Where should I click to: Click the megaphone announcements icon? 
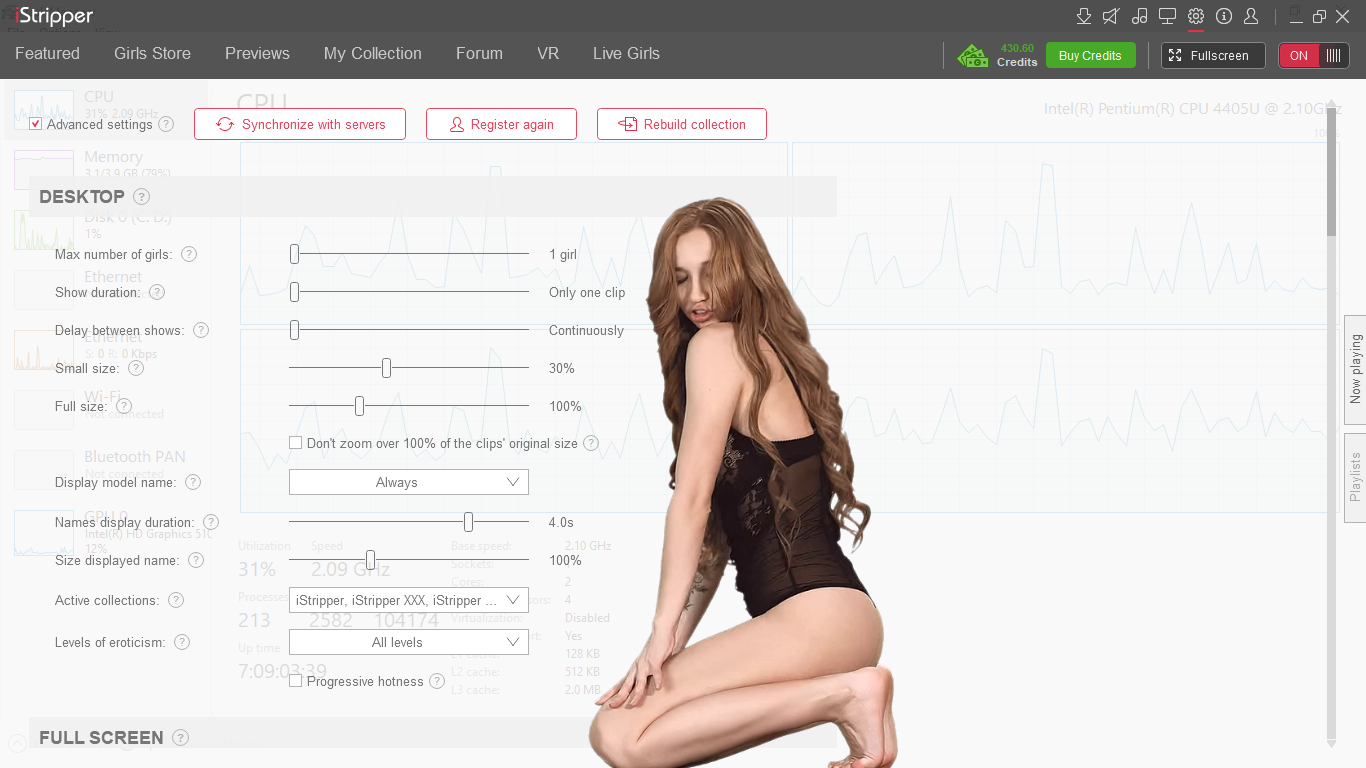coord(1111,16)
